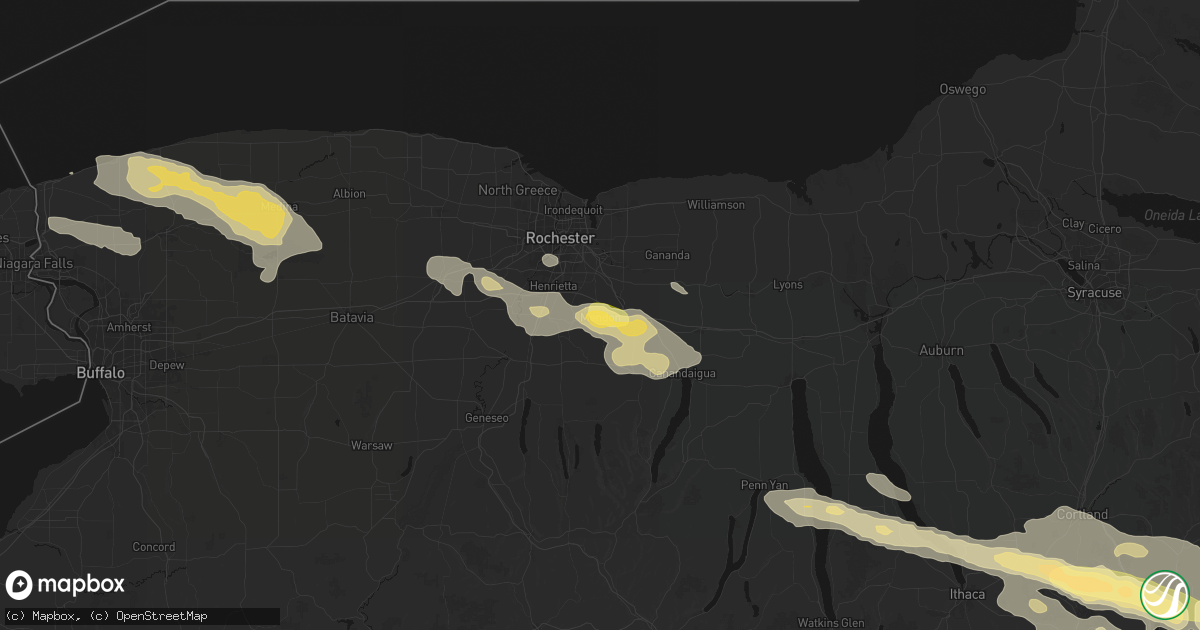Click the Cortland label
The height and width of the screenshot is (630, 1200).
[1082, 515]
